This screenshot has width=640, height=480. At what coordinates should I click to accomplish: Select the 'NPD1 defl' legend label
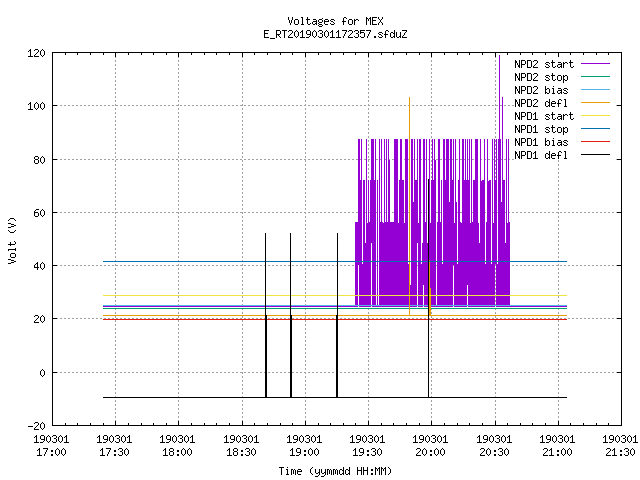click(541, 156)
